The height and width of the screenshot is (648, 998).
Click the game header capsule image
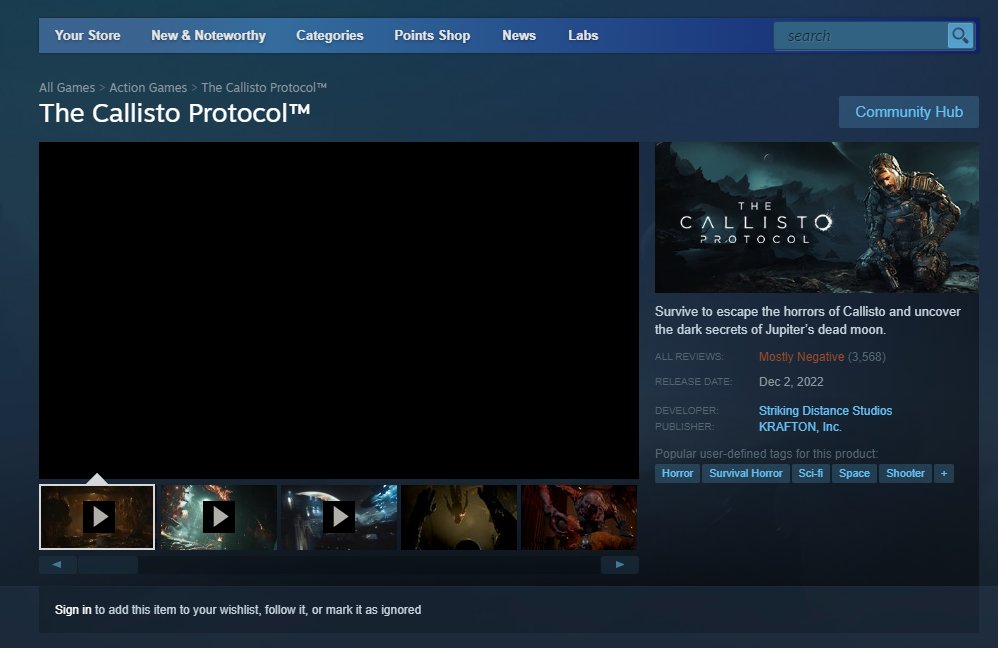click(x=817, y=217)
